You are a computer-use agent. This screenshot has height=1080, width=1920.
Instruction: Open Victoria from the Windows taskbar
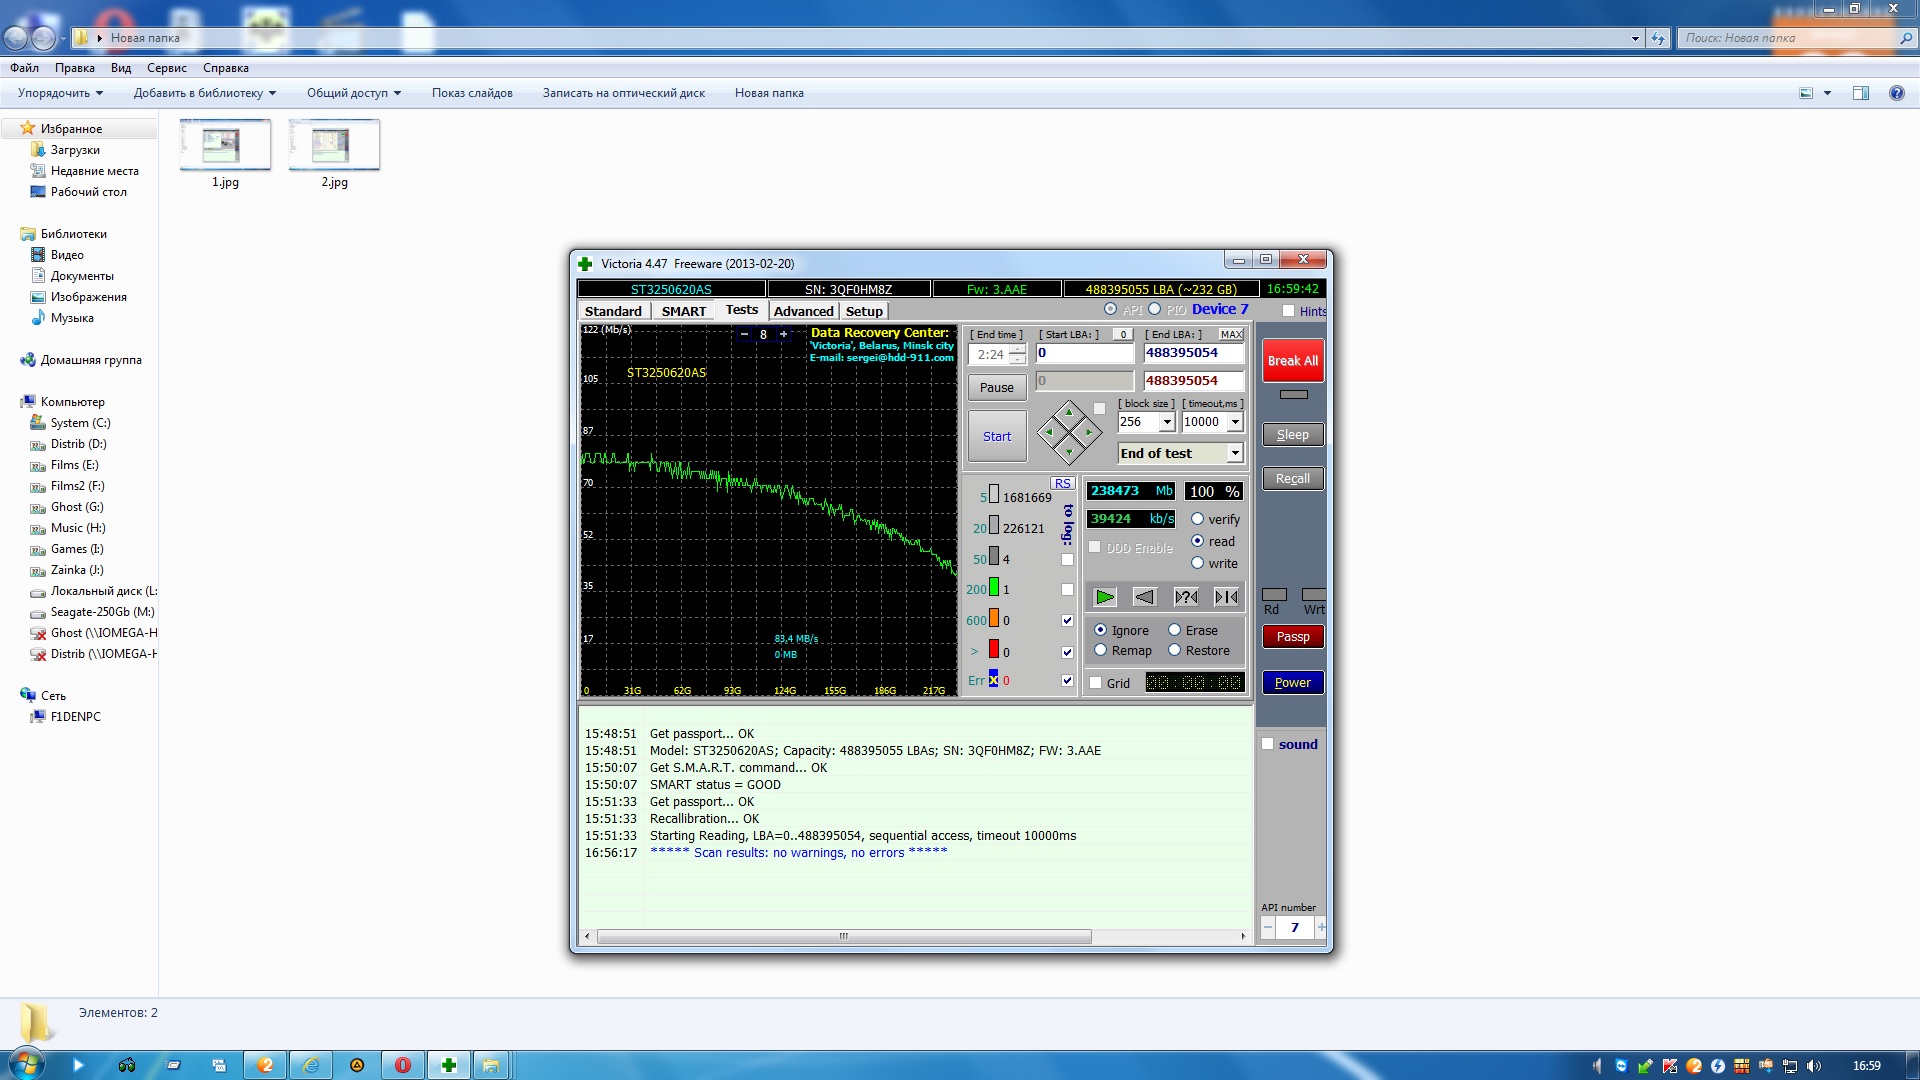pyautogui.click(x=449, y=1065)
